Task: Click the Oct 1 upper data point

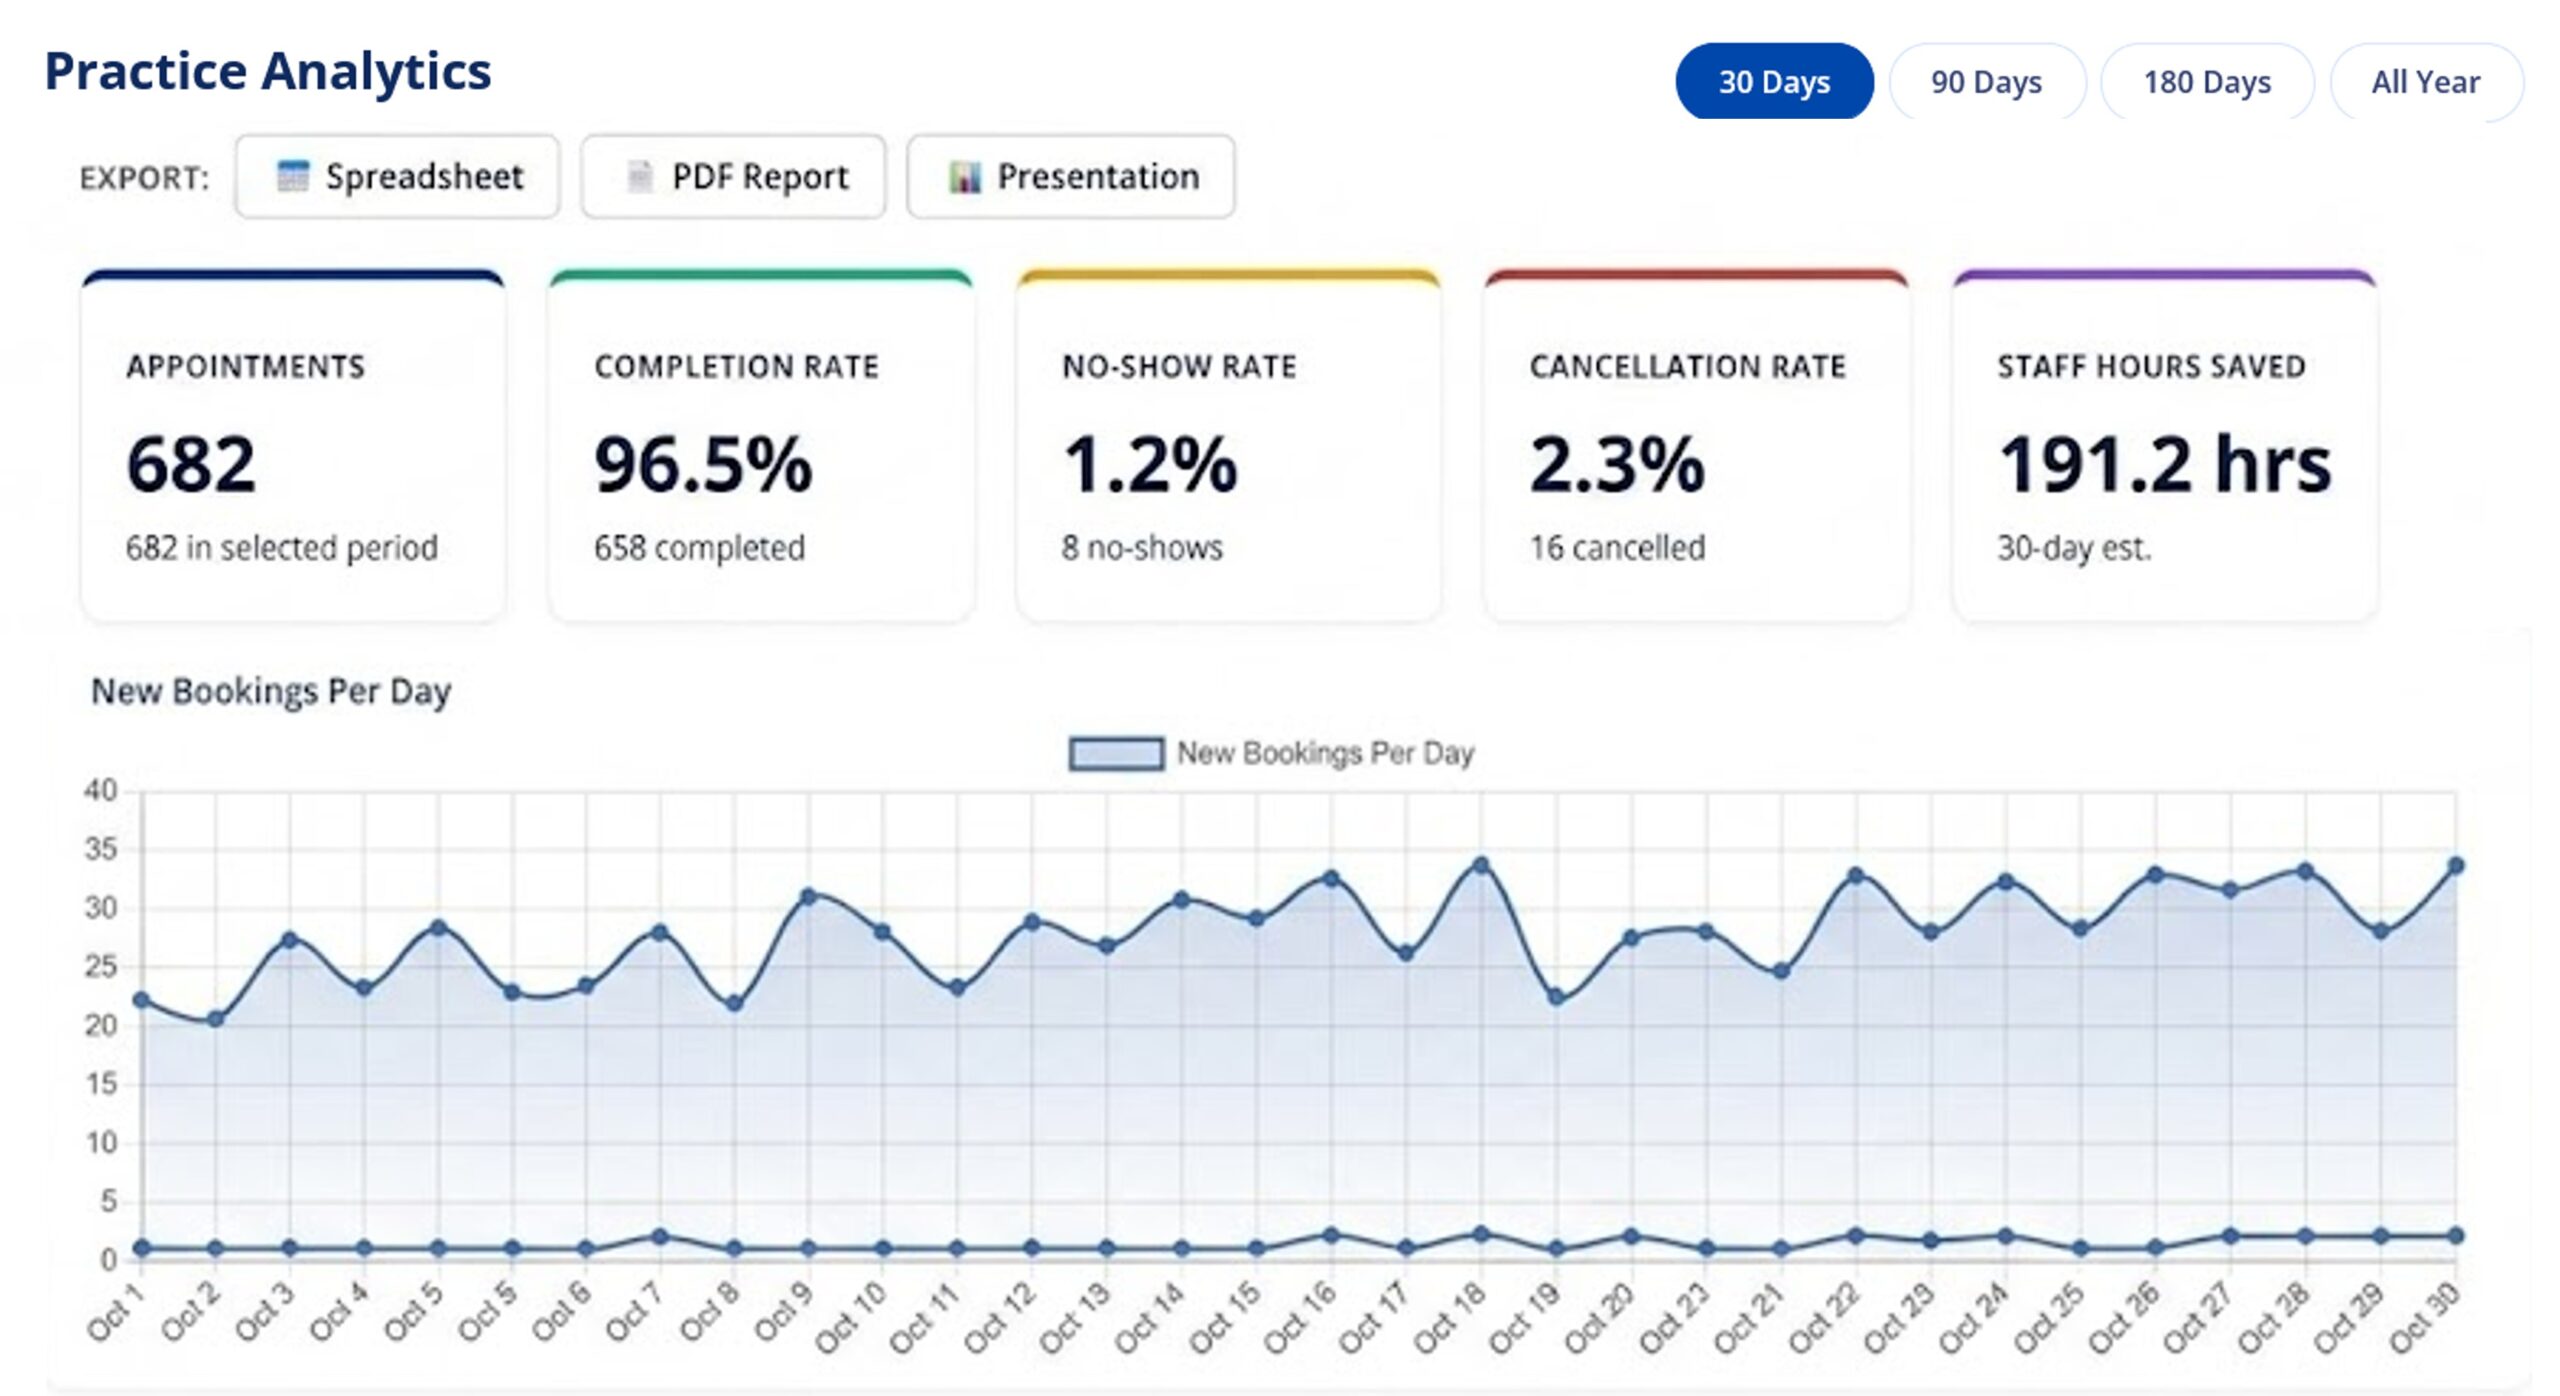Action: (141, 1000)
